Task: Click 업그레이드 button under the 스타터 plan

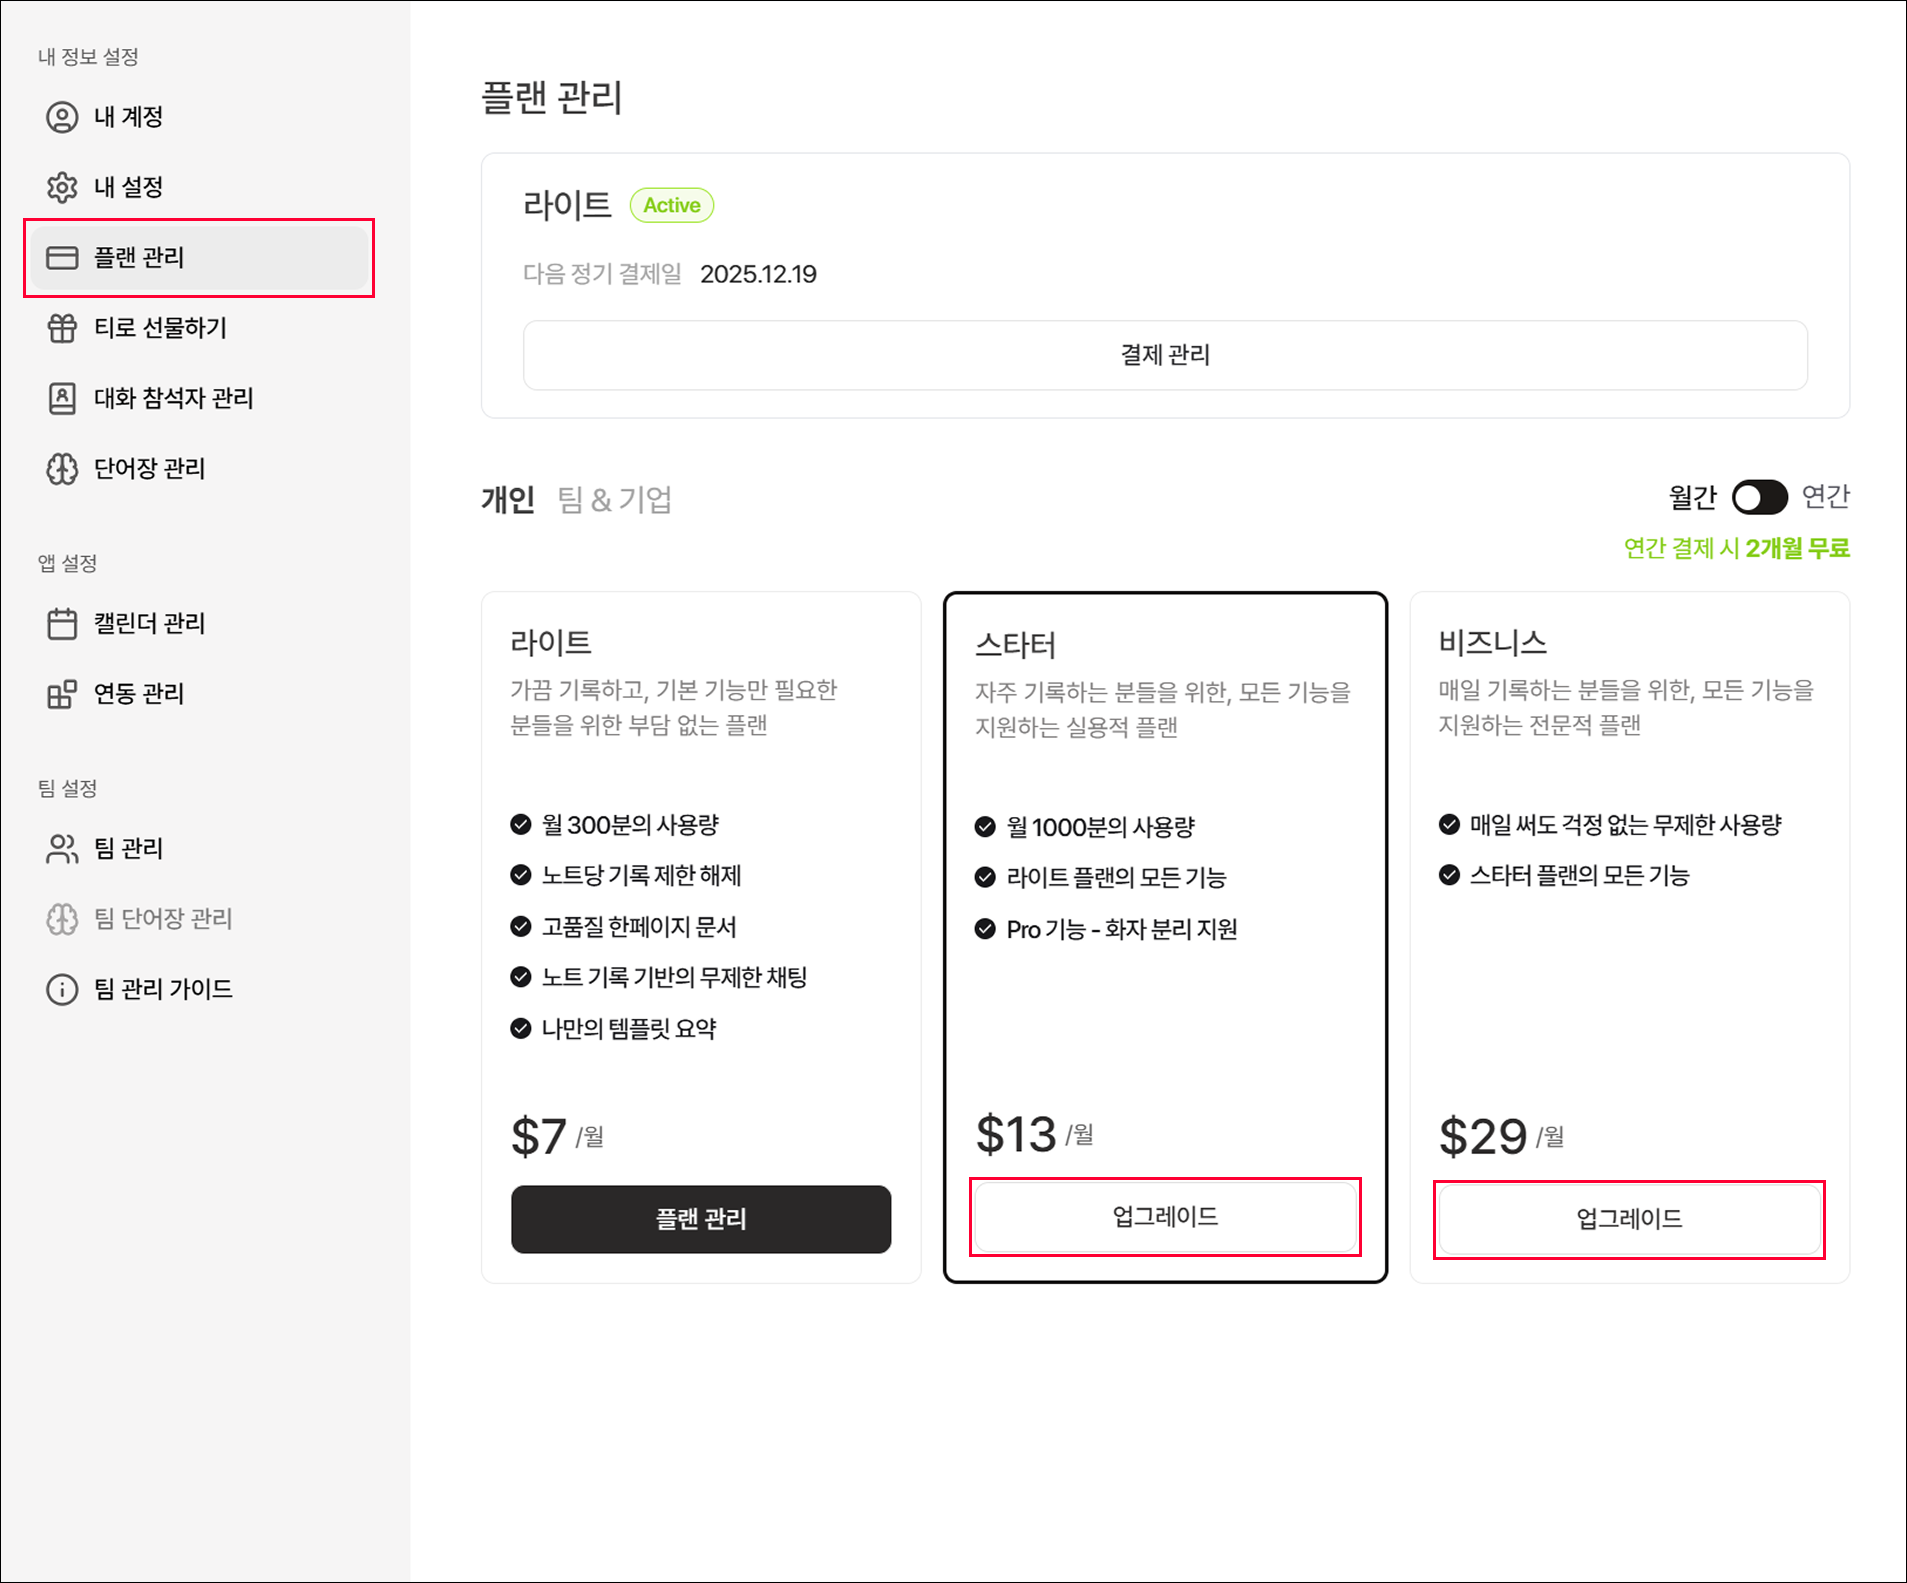Action: [x=1165, y=1217]
